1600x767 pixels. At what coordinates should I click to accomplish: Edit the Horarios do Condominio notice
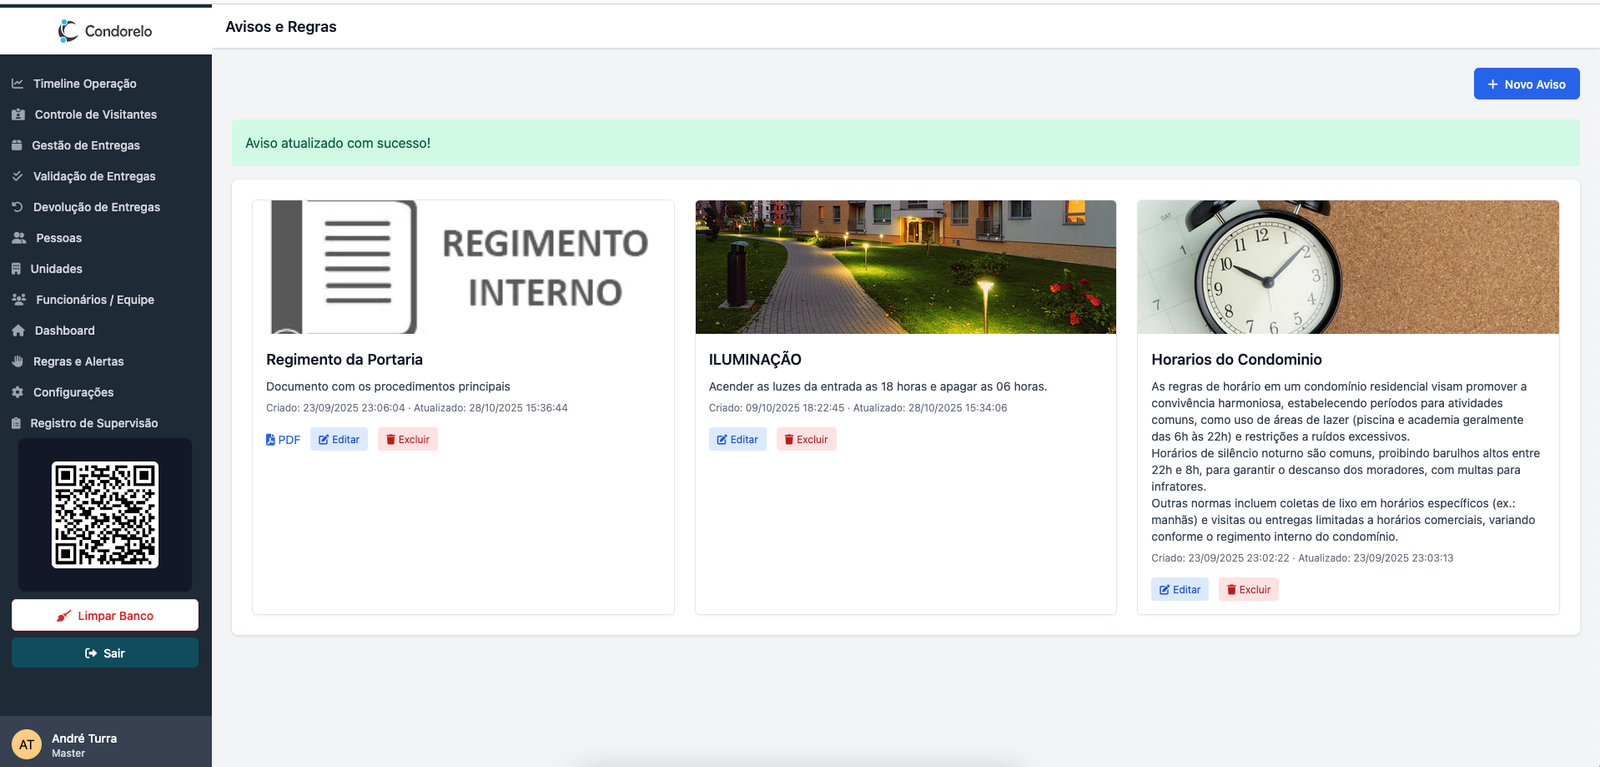click(1180, 590)
